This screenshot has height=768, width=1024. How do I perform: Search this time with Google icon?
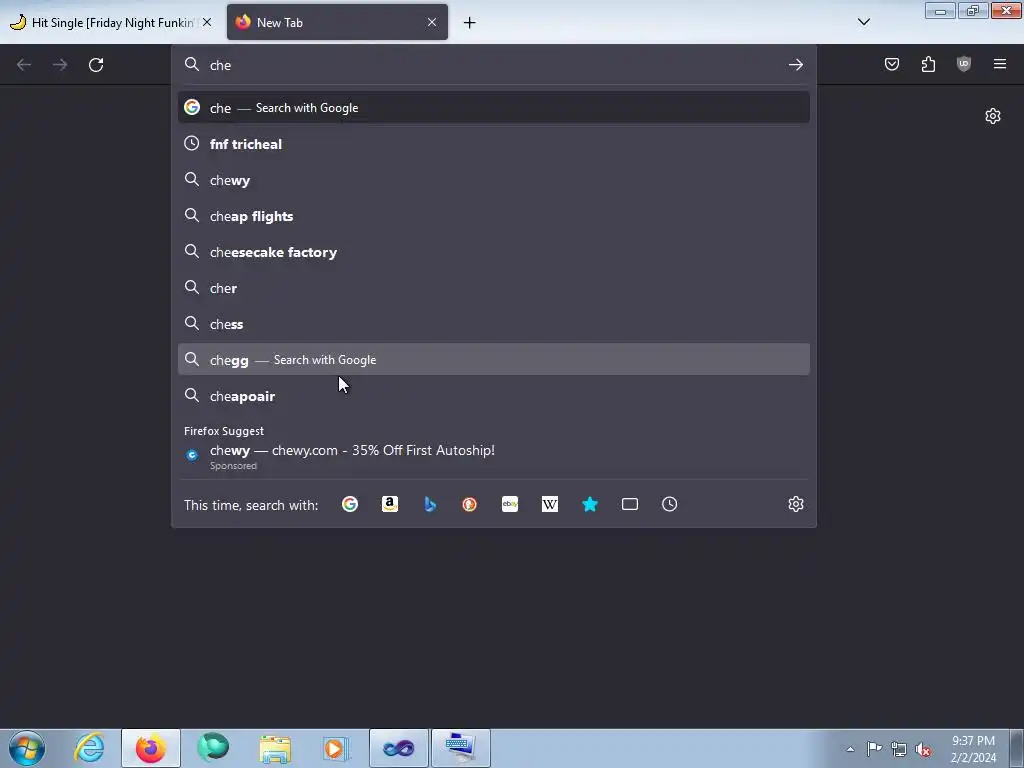350,504
